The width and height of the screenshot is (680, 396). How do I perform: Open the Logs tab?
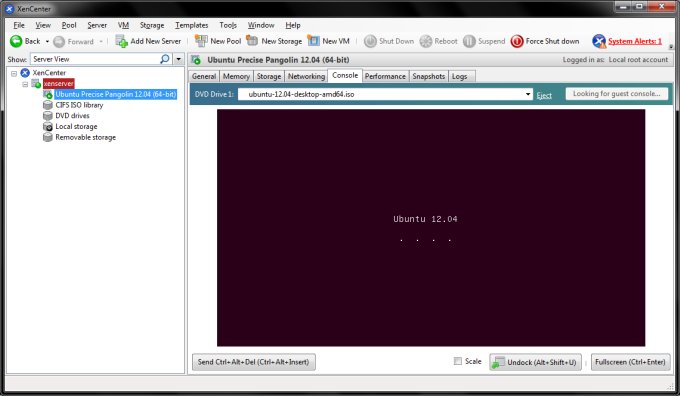point(460,76)
